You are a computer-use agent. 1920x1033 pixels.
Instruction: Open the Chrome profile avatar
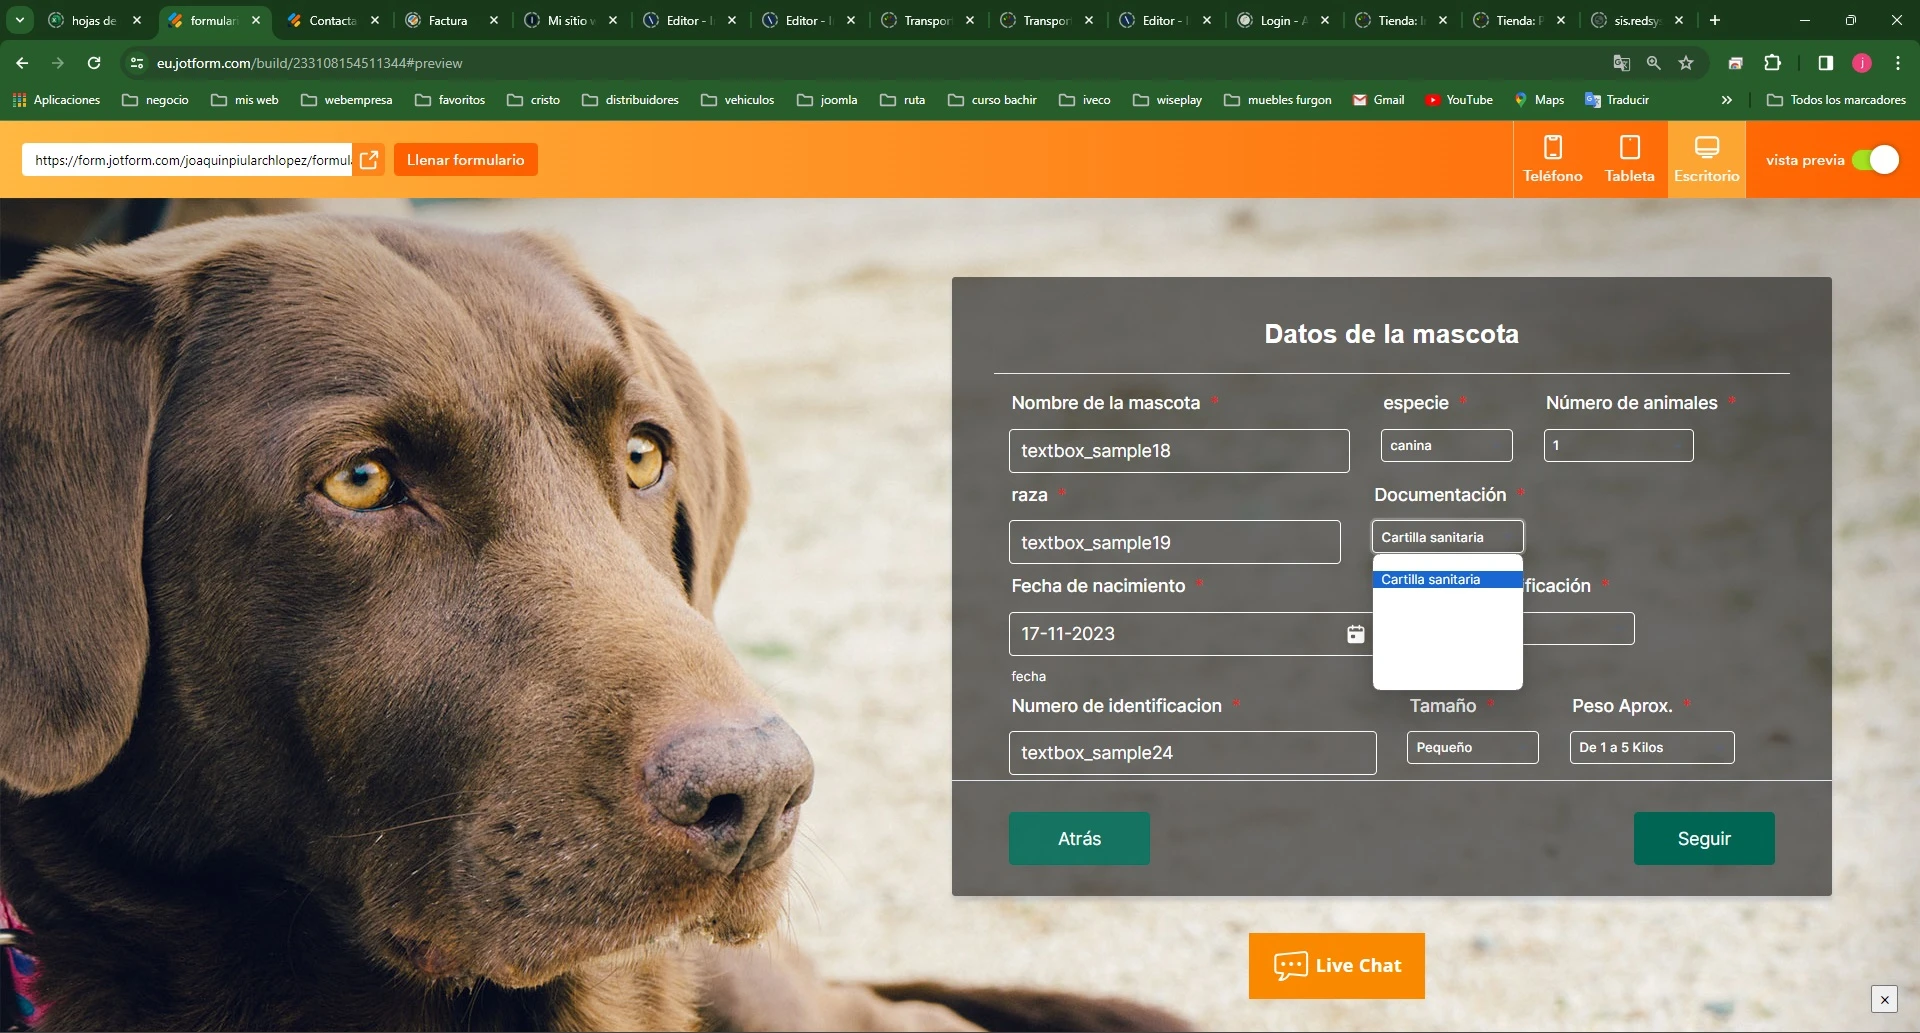tap(1861, 62)
